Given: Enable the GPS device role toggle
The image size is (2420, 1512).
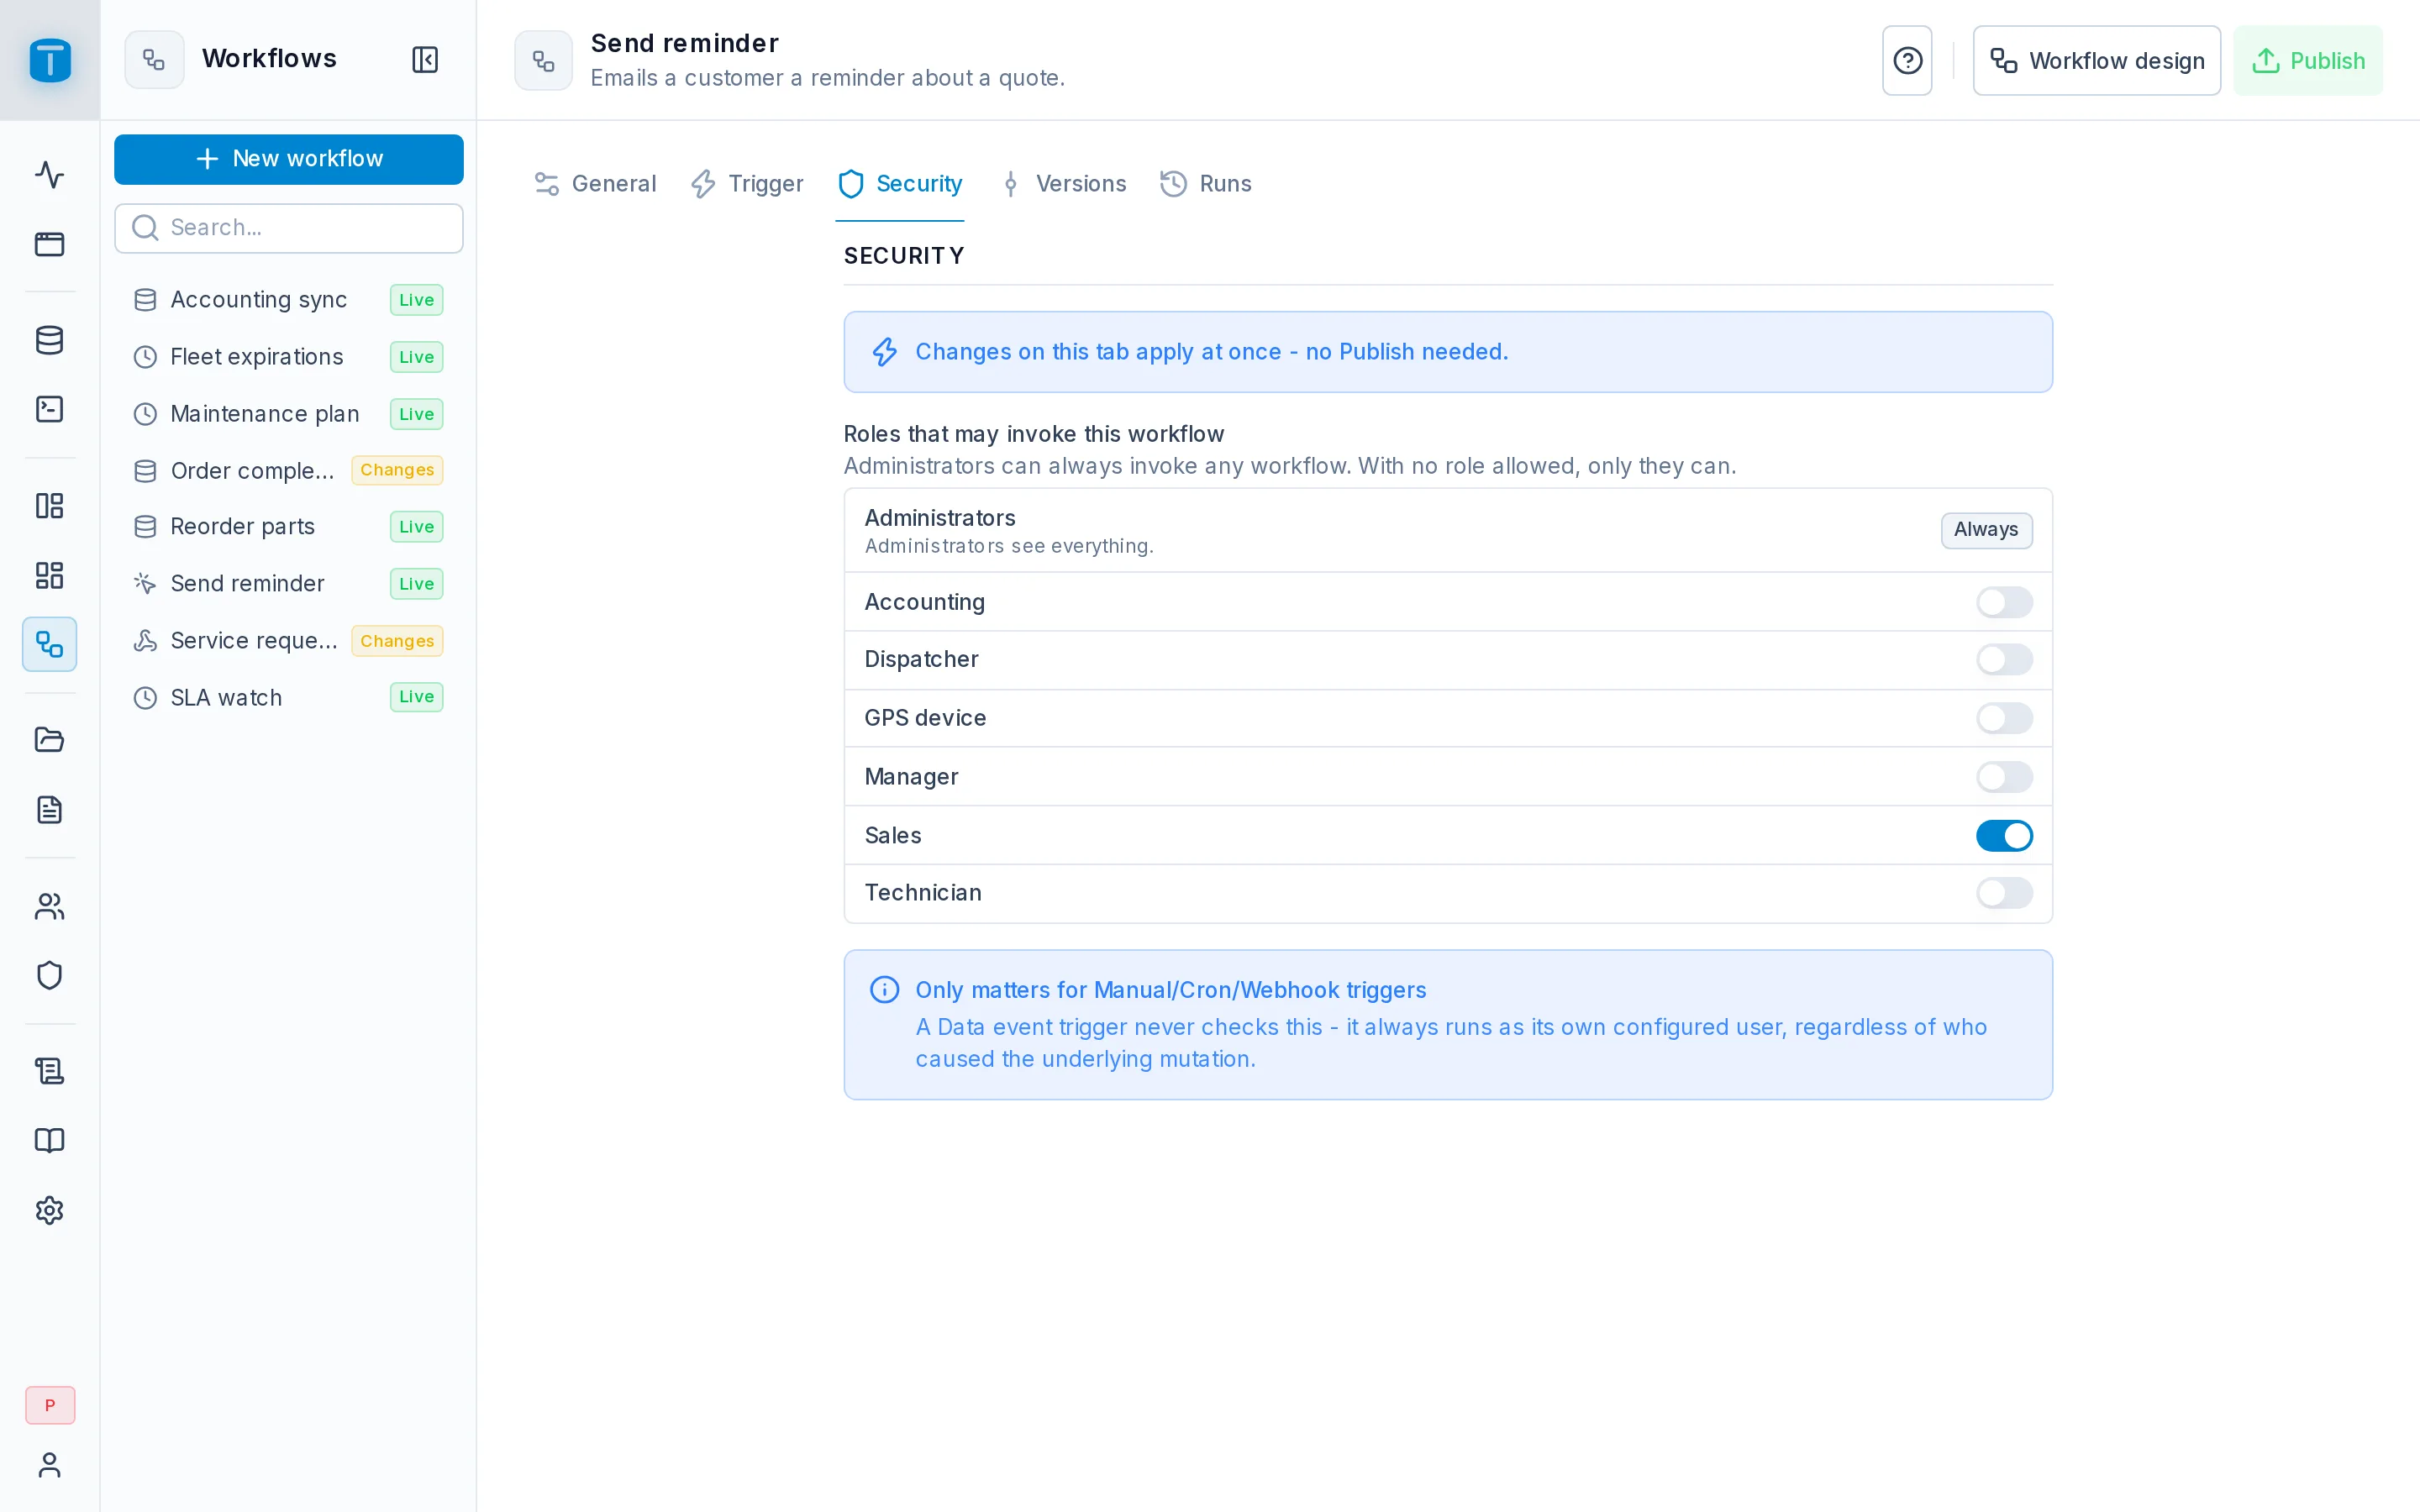Looking at the screenshot, I should (x=2004, y=718).
